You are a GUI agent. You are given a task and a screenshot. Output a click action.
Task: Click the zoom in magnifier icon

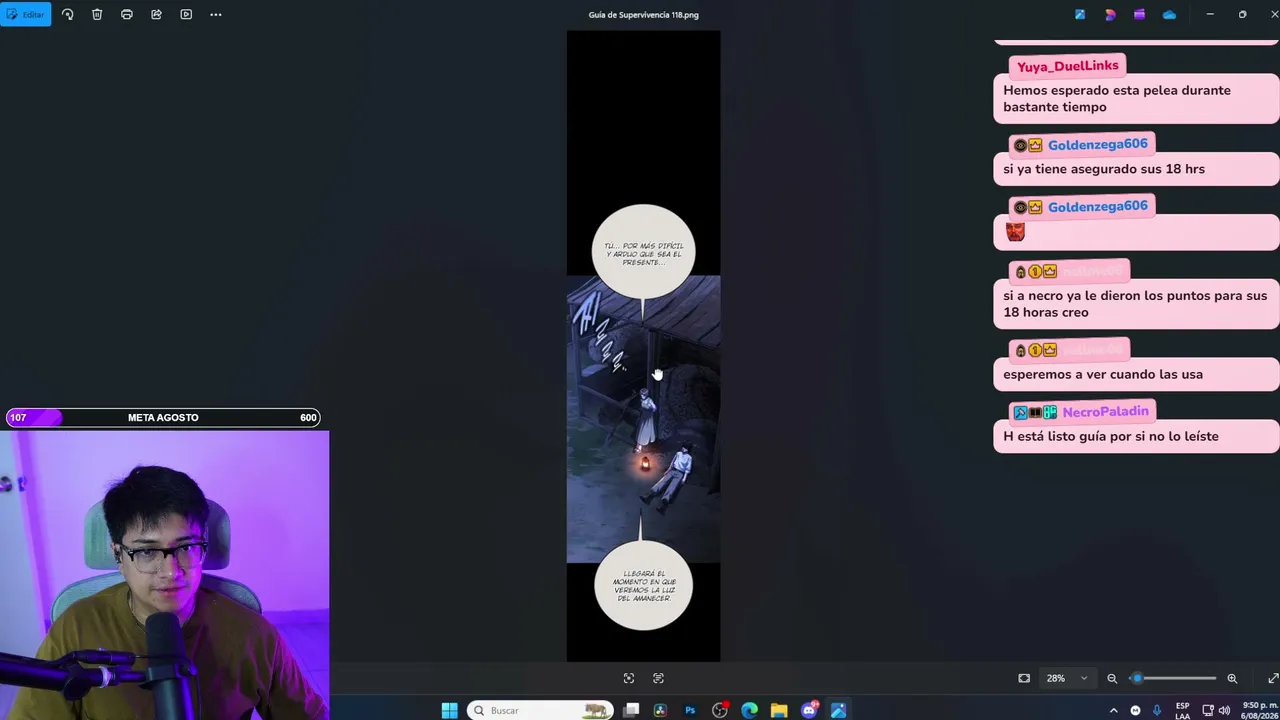tap(1232, 678)
